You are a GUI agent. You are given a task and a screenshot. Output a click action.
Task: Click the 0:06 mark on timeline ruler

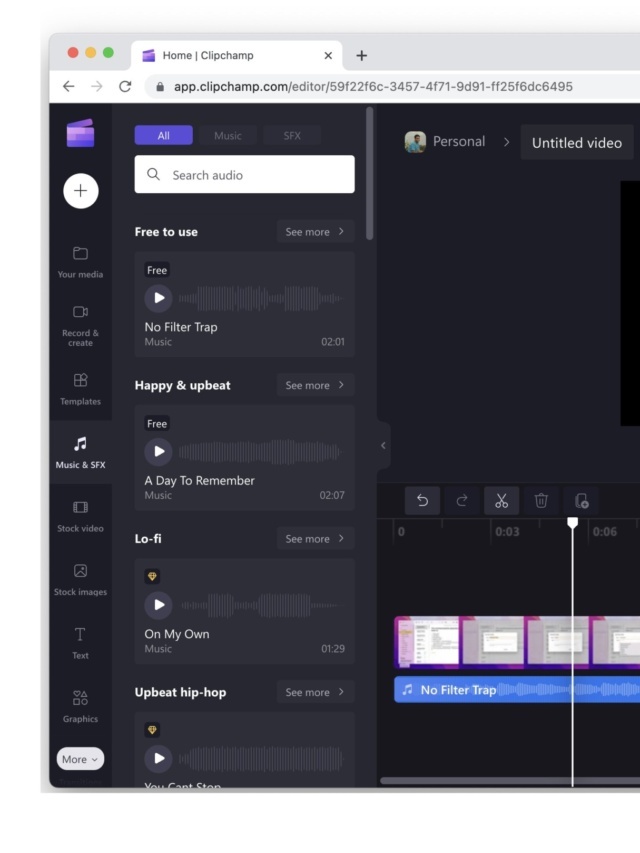click(605, 531)
